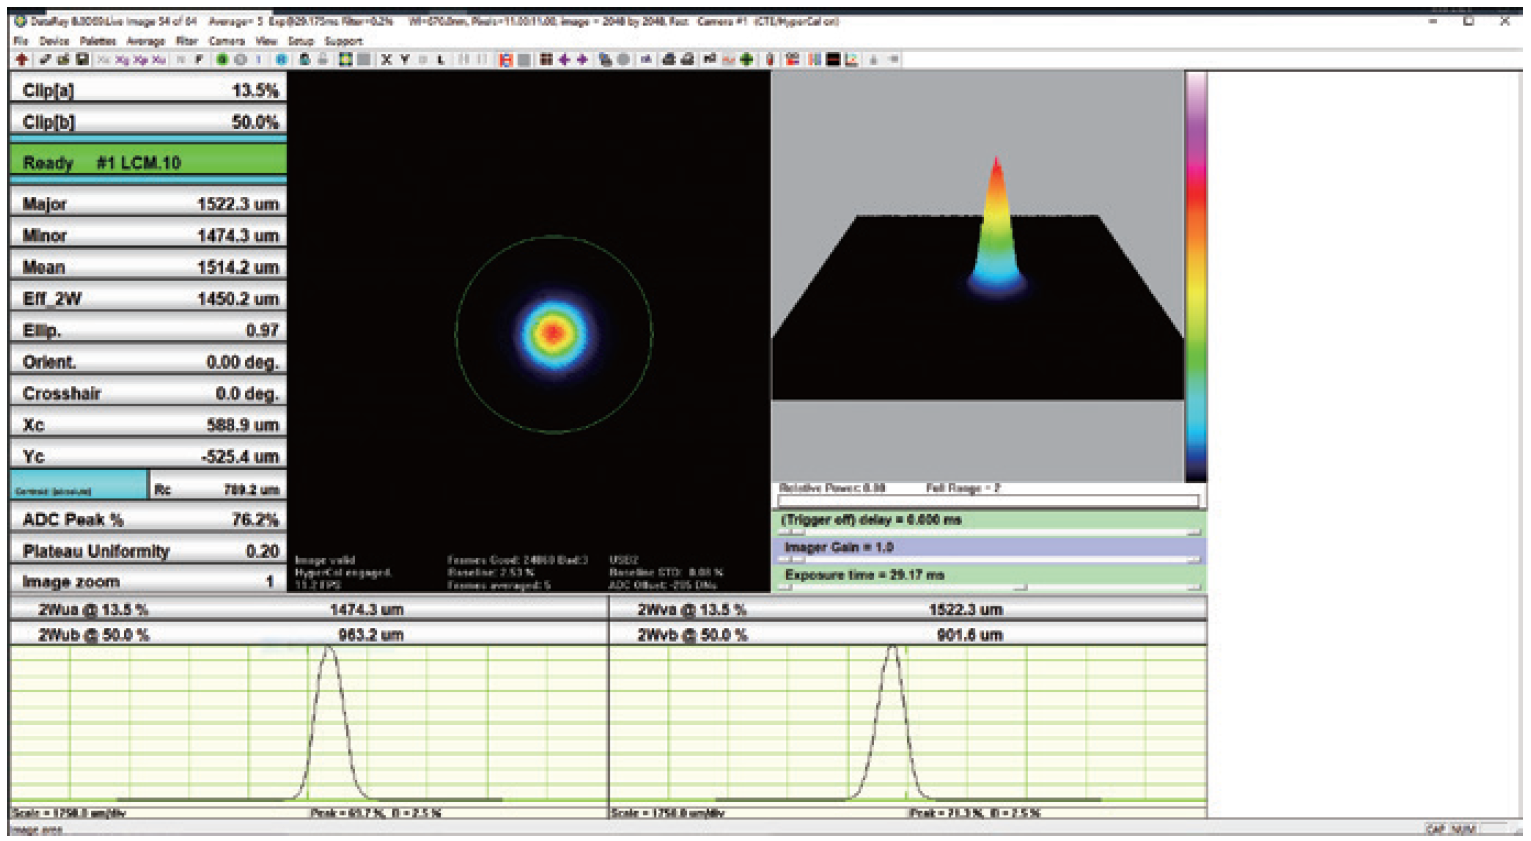Click the green crosshair target icon
This screenshot has width=1531, height=841.
746,60
